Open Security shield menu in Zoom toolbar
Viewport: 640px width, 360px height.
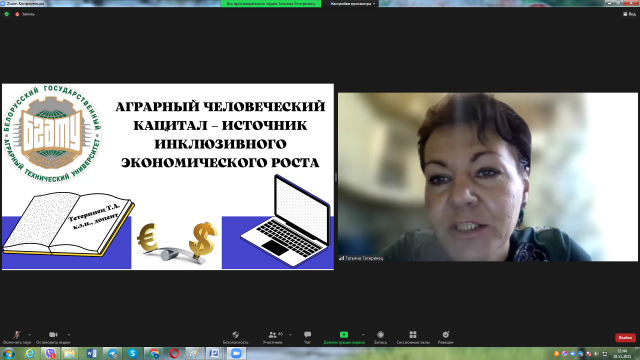pos(236,337)
